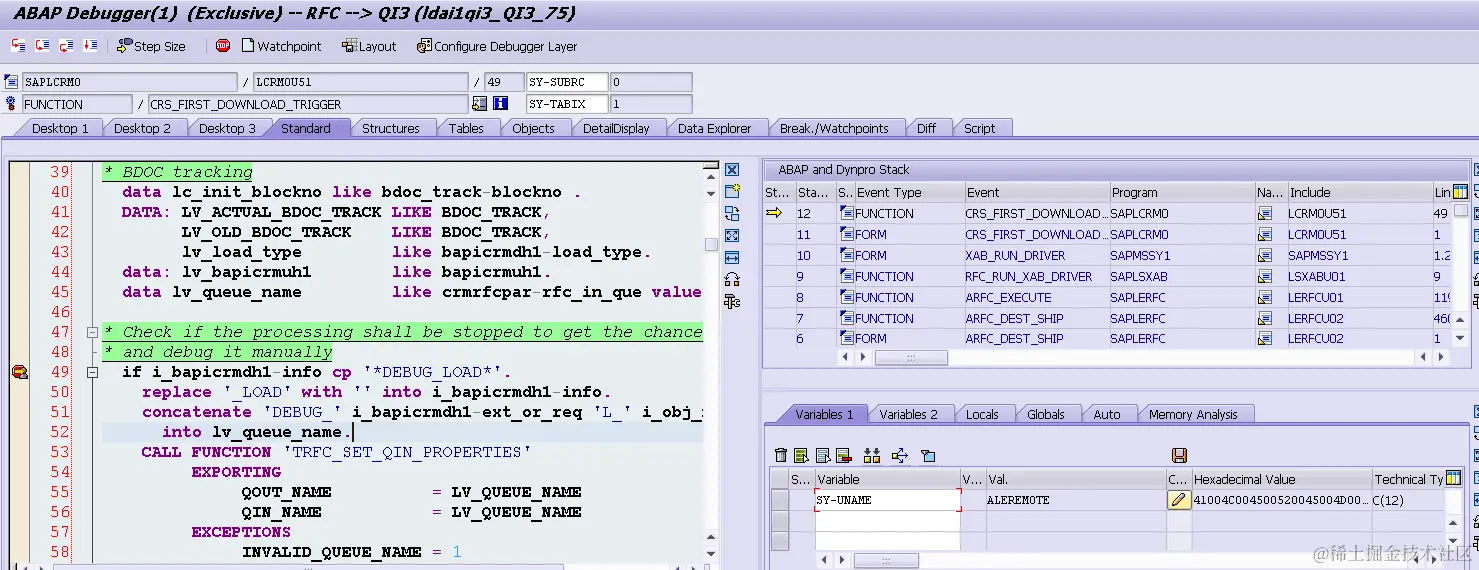Click the pencil Change icon for SY-UNAME
The image size is (1479, 570).
coord(1180,500)
